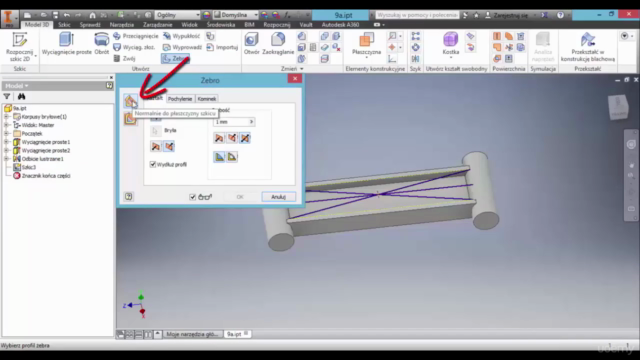Select the Wypukłość emboss tool
Image resolution: width=640 pixels, height=360 pixels.
point(182,36)
